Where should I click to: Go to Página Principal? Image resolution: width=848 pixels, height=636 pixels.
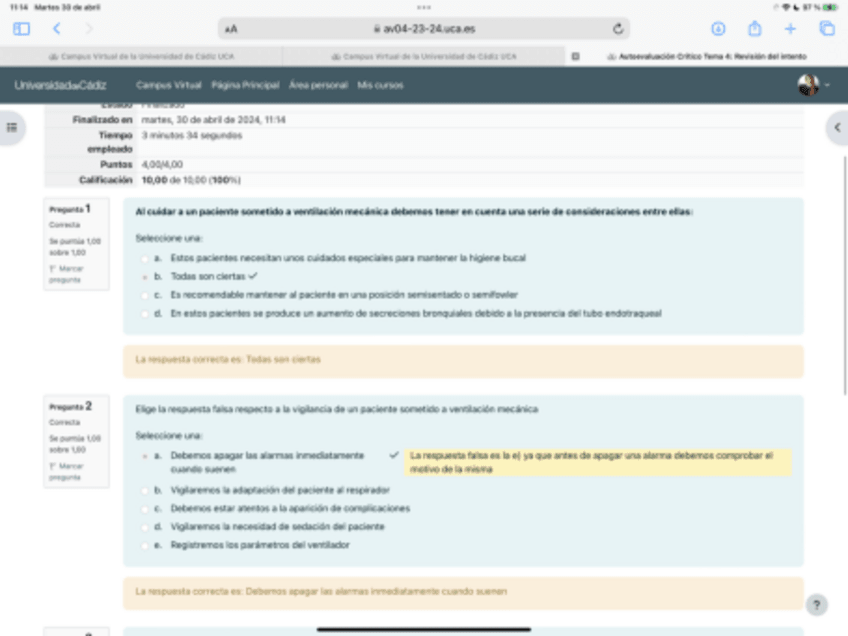click(245, 85)
